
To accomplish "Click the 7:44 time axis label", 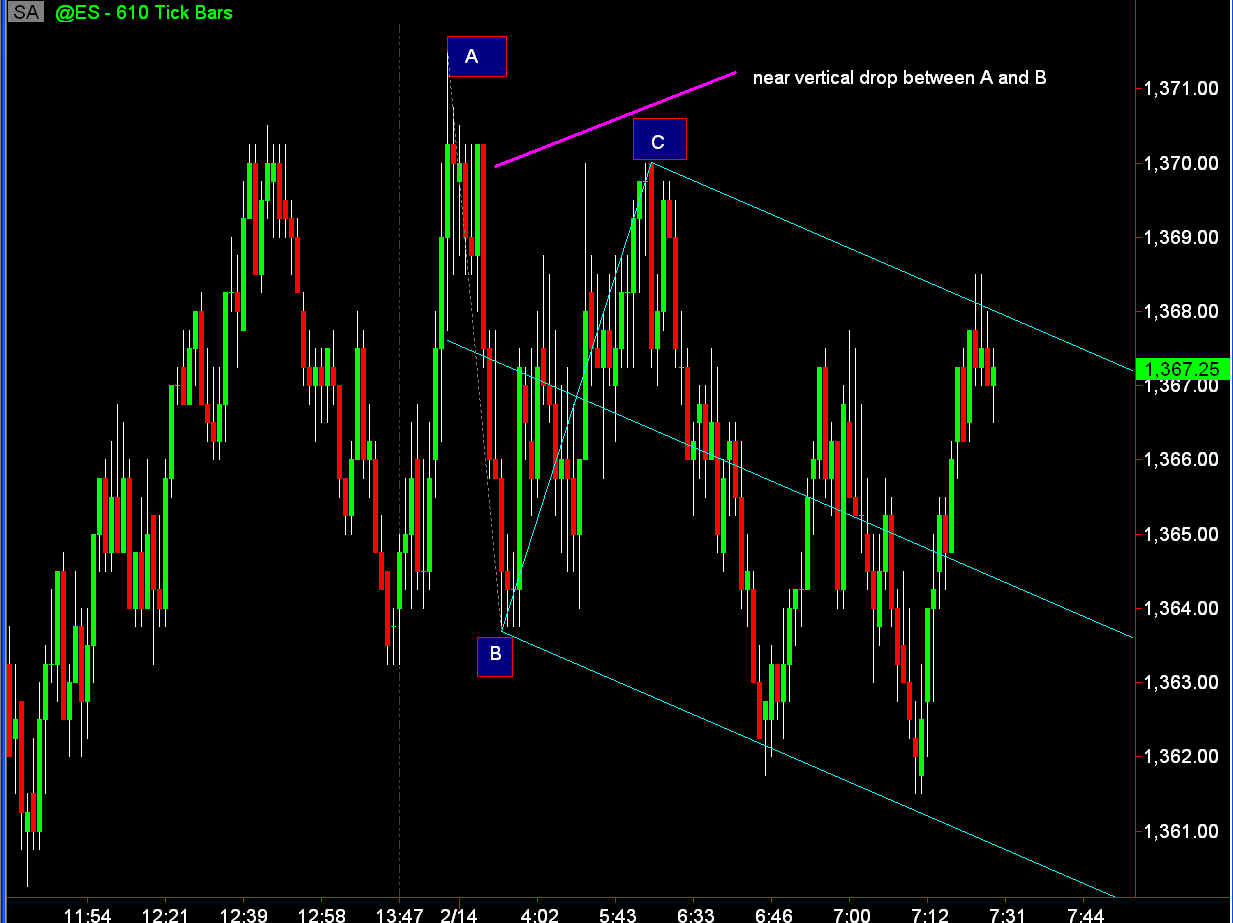I will pyautogui.click(x=1086, y=913).
